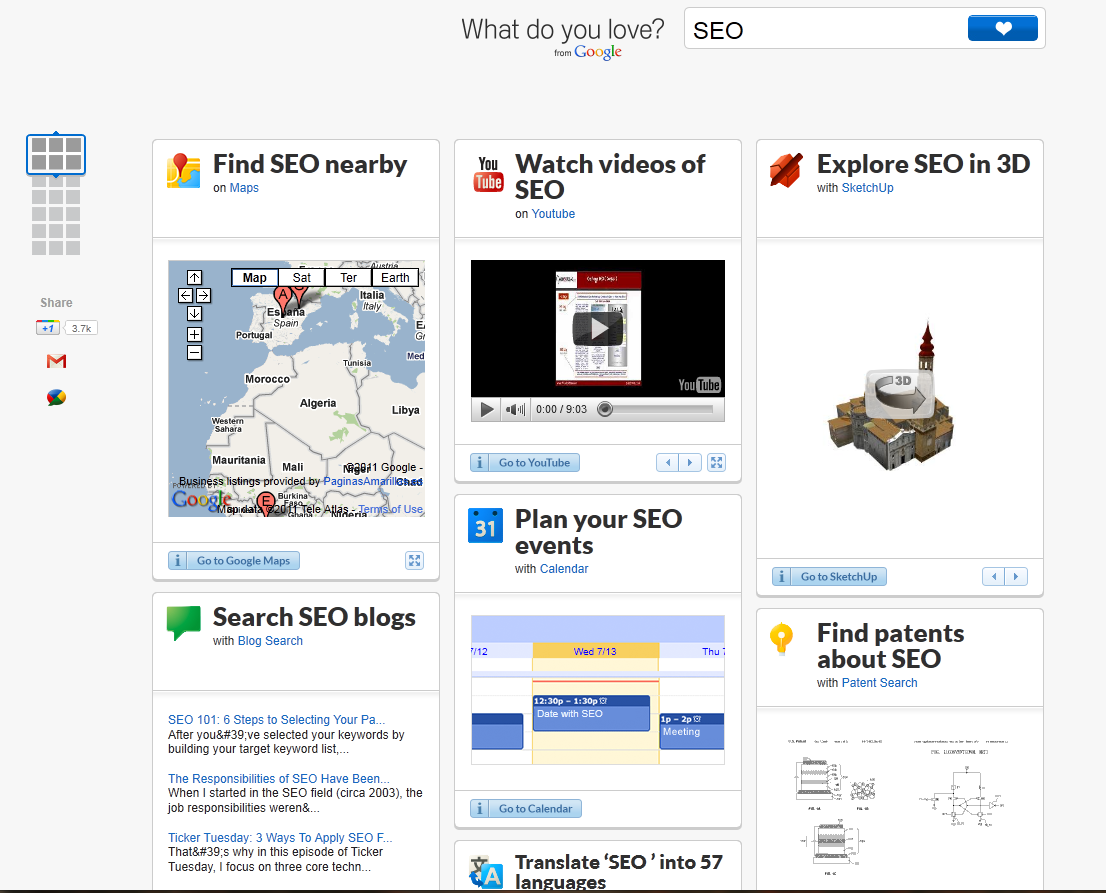Viewport: 1106px width, 893px height.
Task: Click the SketchUp card icon
Action: click(x=786, y=170)
